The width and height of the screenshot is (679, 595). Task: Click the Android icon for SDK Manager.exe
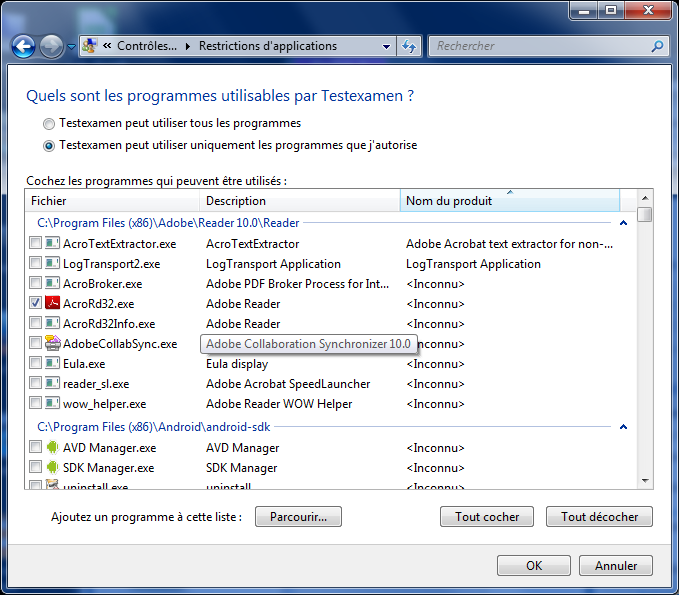pos(52,467)
